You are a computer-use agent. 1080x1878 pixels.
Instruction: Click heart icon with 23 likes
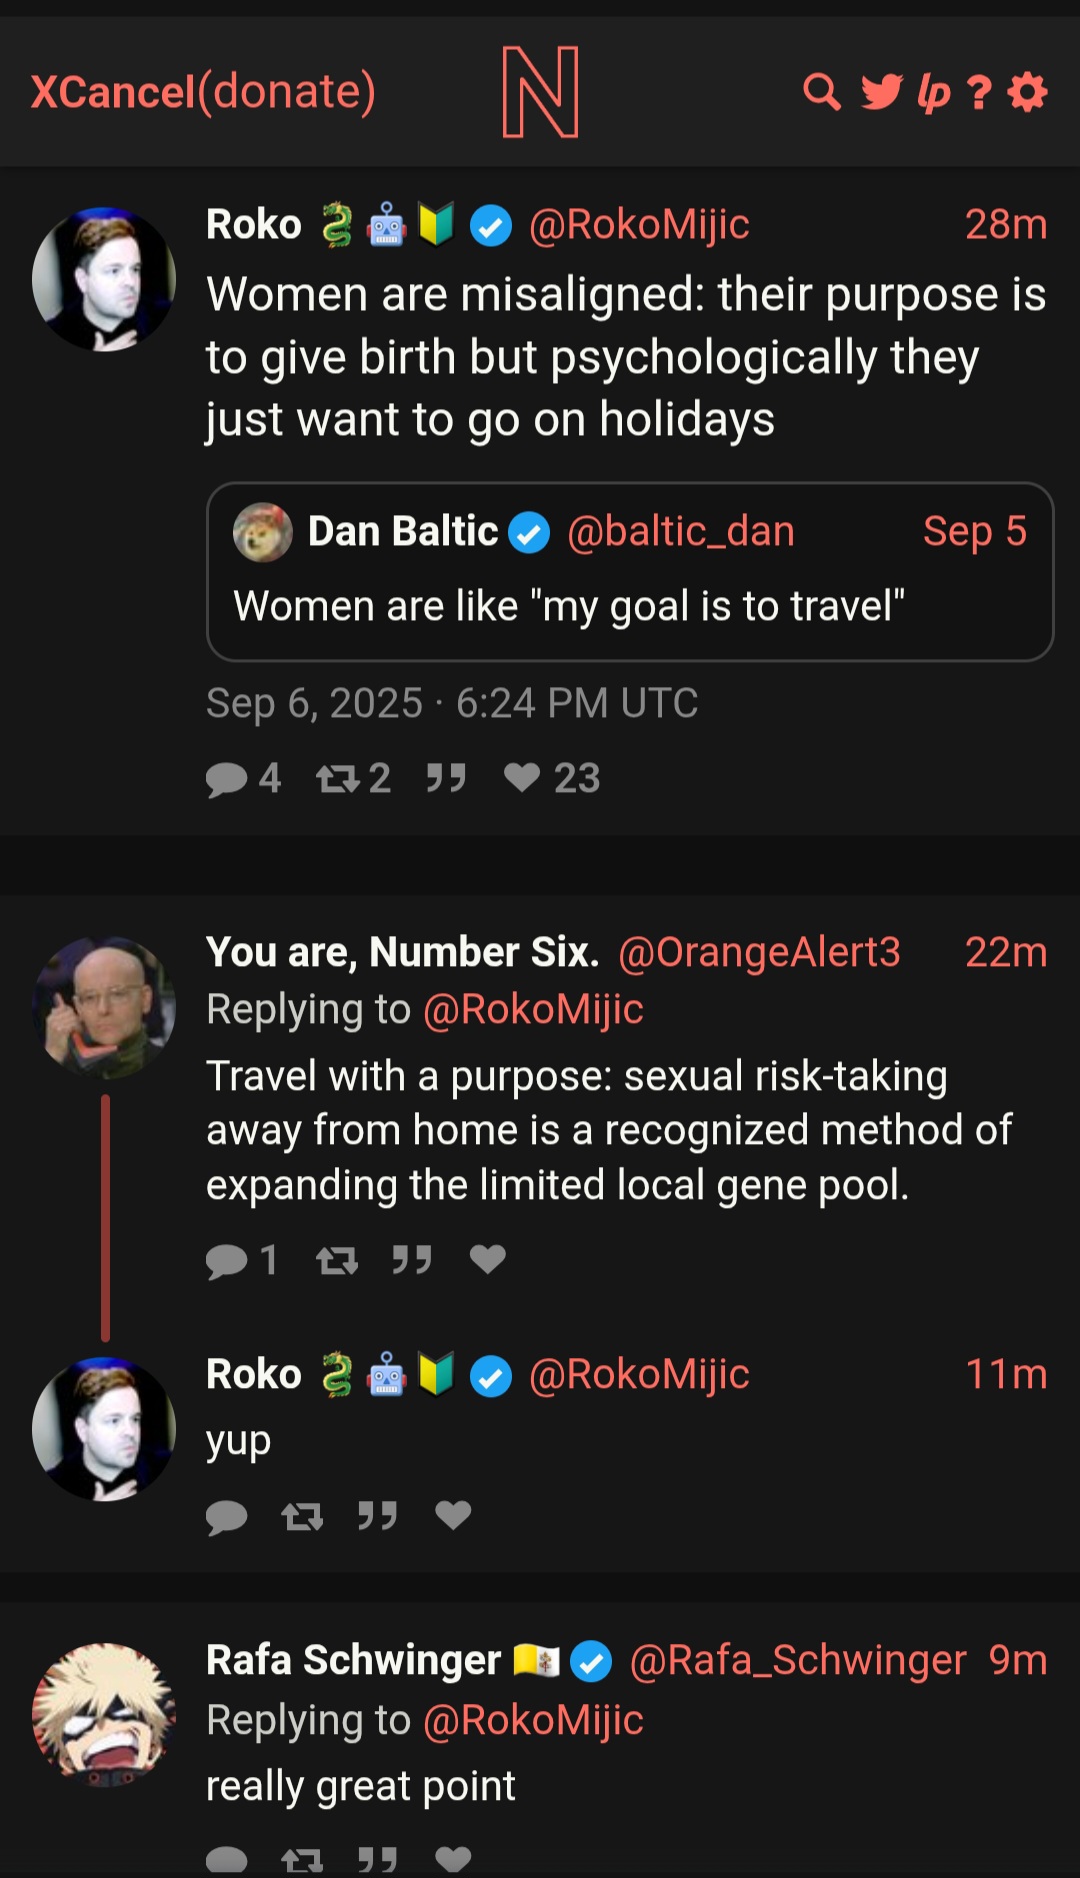tap(522, 777)
